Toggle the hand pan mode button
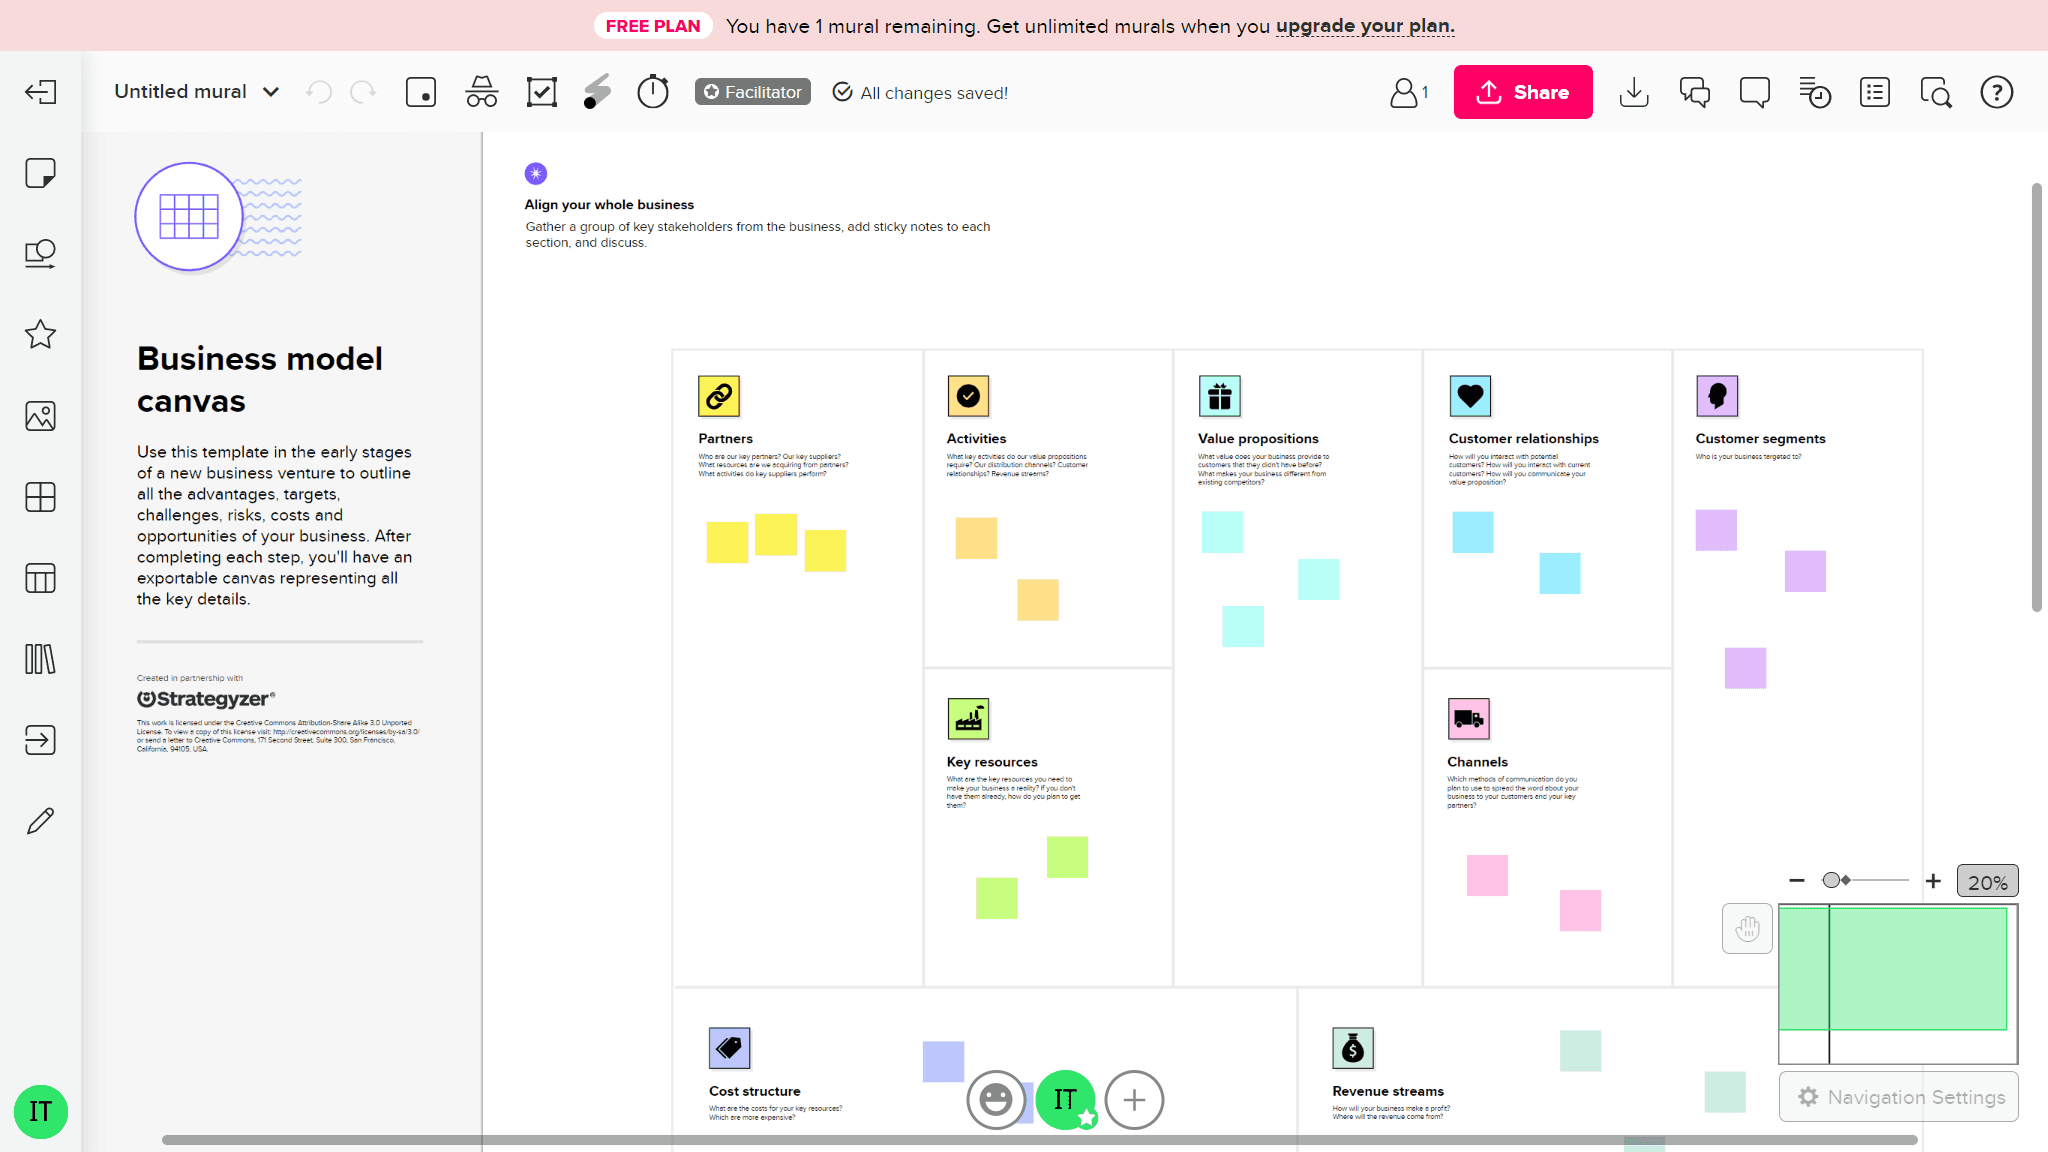The width and height of the screenshot is (2048, 1152). (1746, 929)
